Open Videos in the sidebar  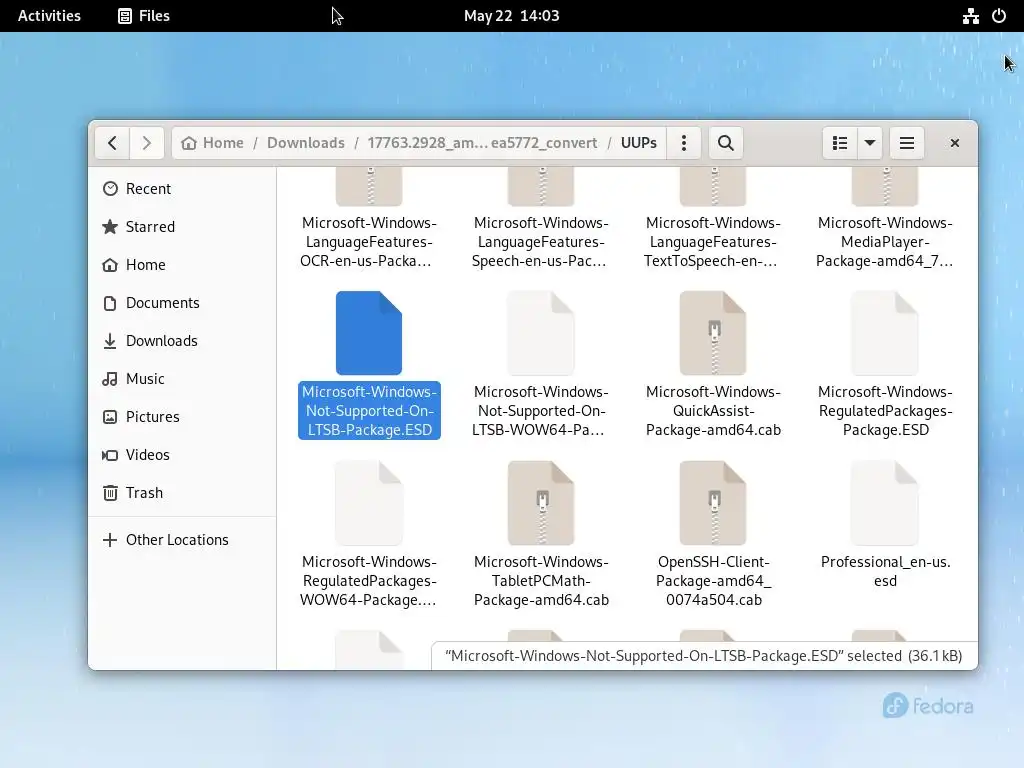(x=182, y=455)
